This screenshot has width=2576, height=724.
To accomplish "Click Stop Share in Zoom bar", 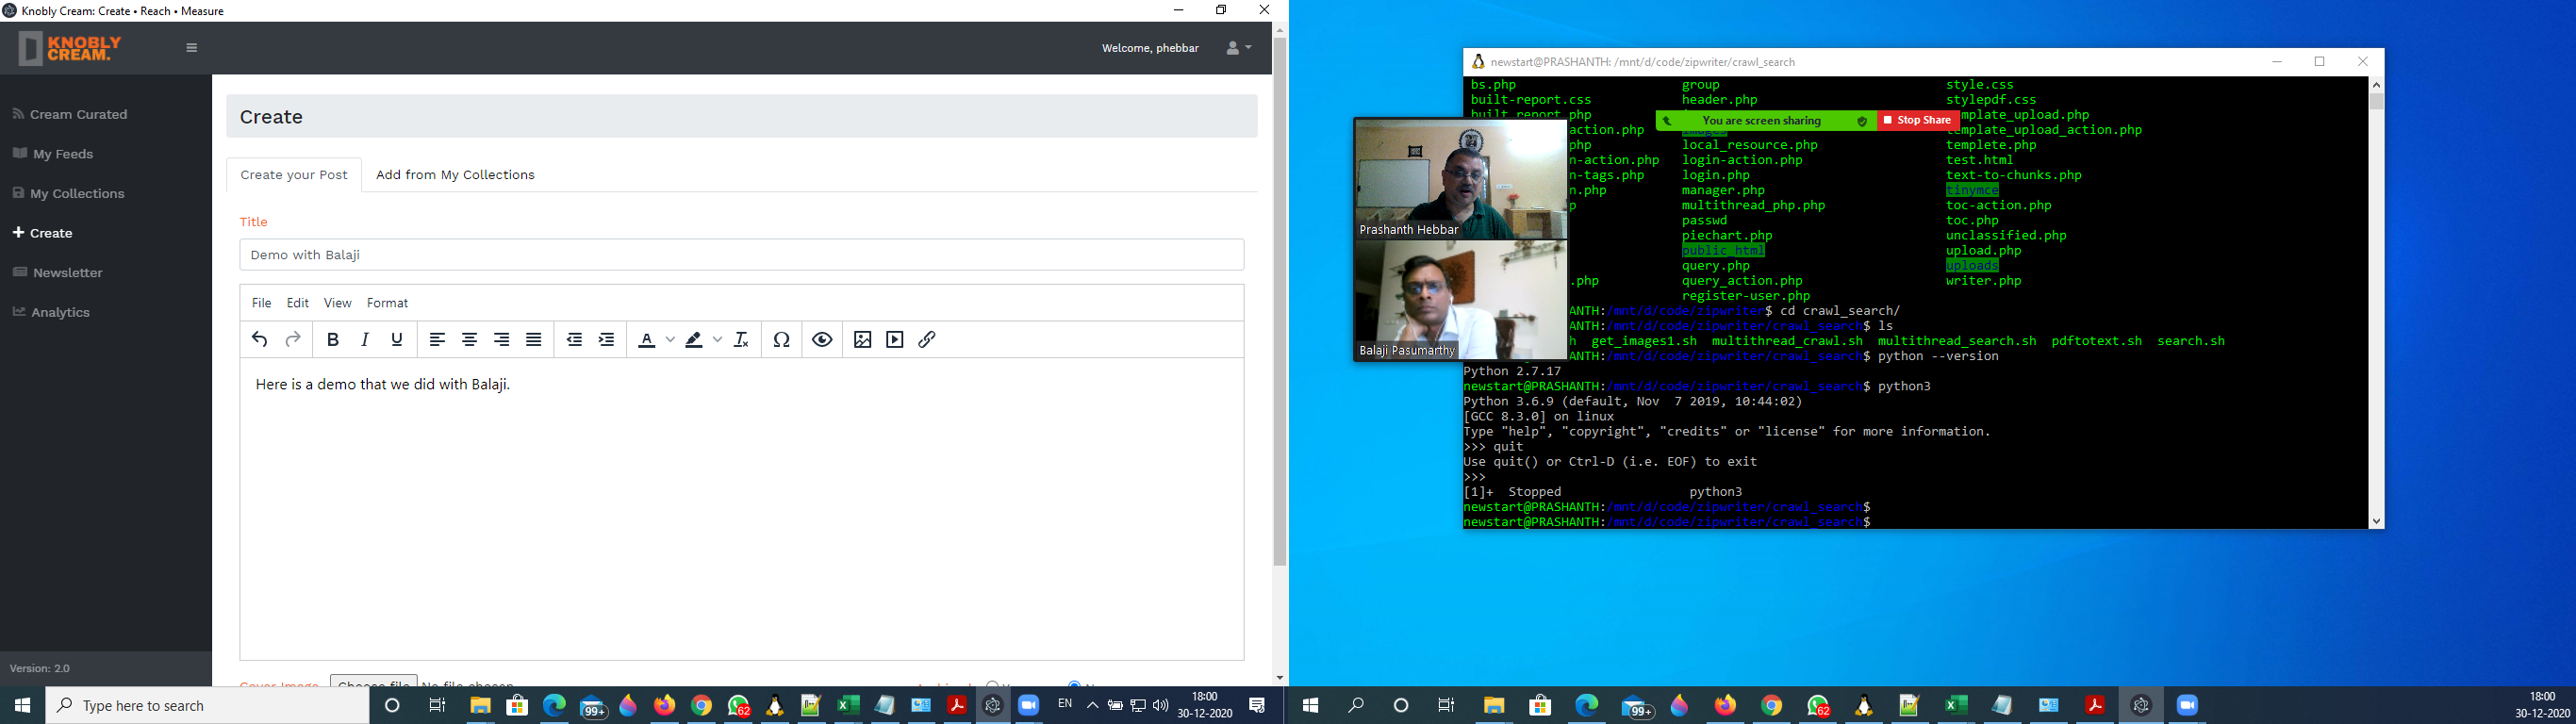I will 1917,120.
